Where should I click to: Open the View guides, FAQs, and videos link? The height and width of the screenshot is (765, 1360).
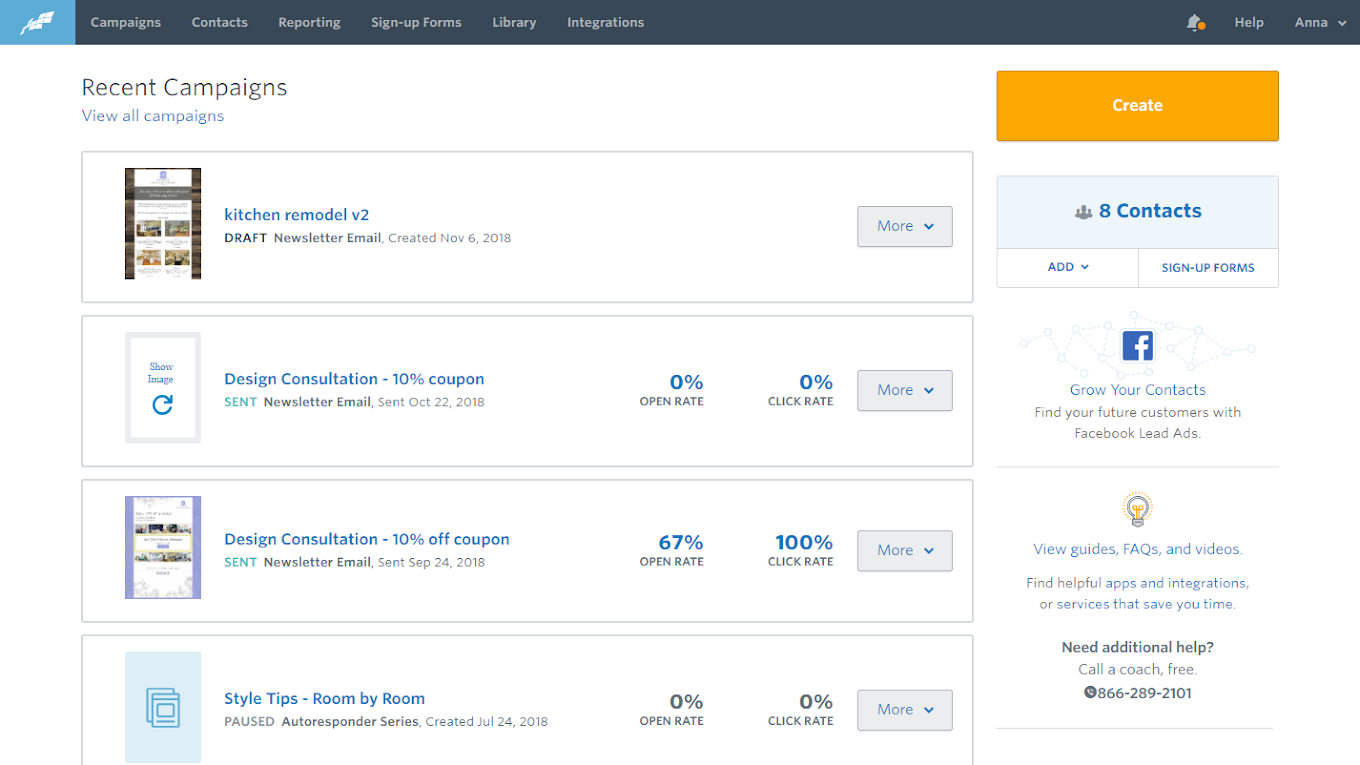[x=1137, y=549]
